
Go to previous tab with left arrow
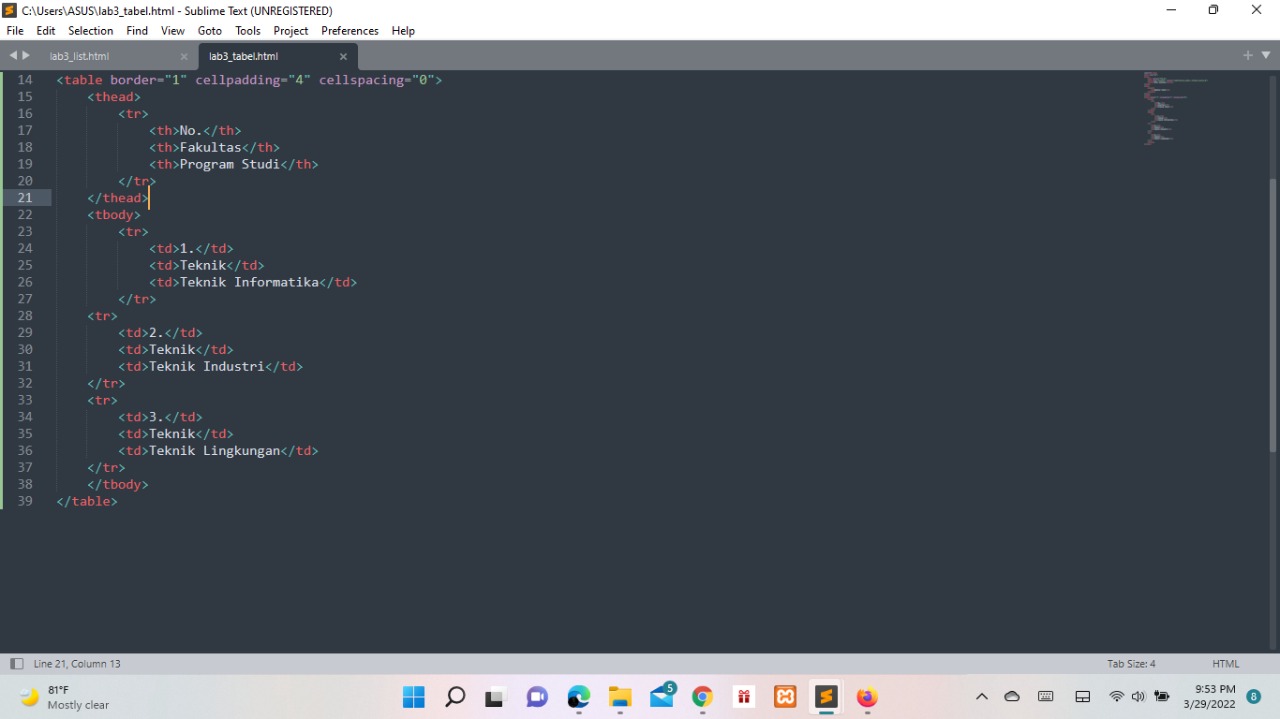pos(13,55)
